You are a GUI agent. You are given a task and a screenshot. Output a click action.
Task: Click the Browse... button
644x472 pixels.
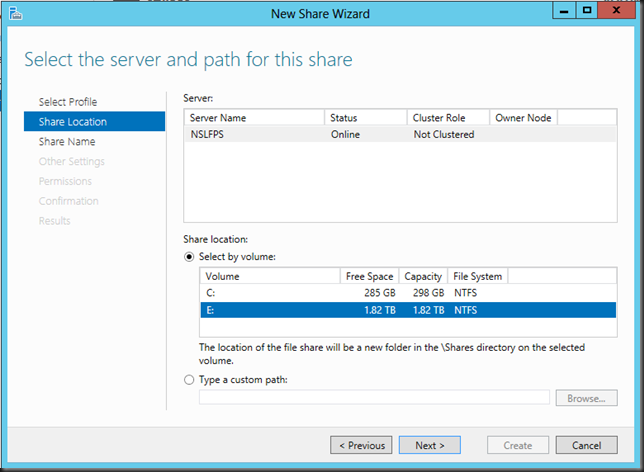(x=586, y=398)
